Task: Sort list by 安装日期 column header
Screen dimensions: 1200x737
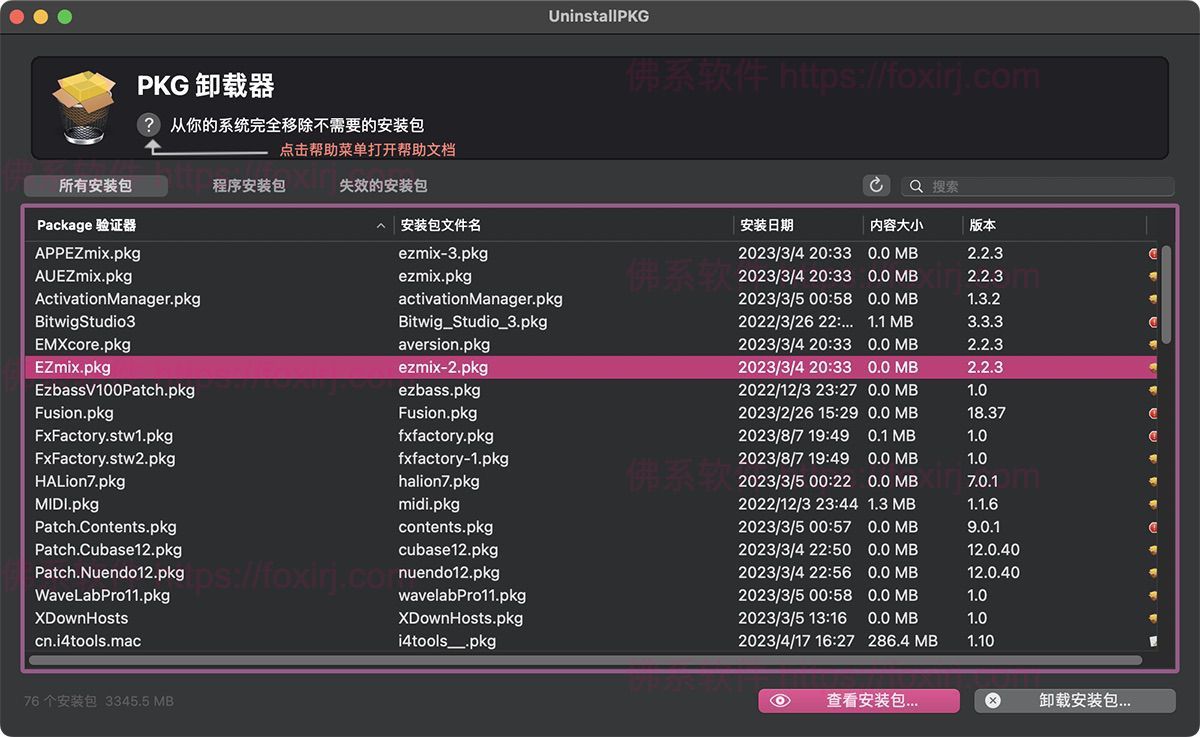Action: [x=767, y=226]
